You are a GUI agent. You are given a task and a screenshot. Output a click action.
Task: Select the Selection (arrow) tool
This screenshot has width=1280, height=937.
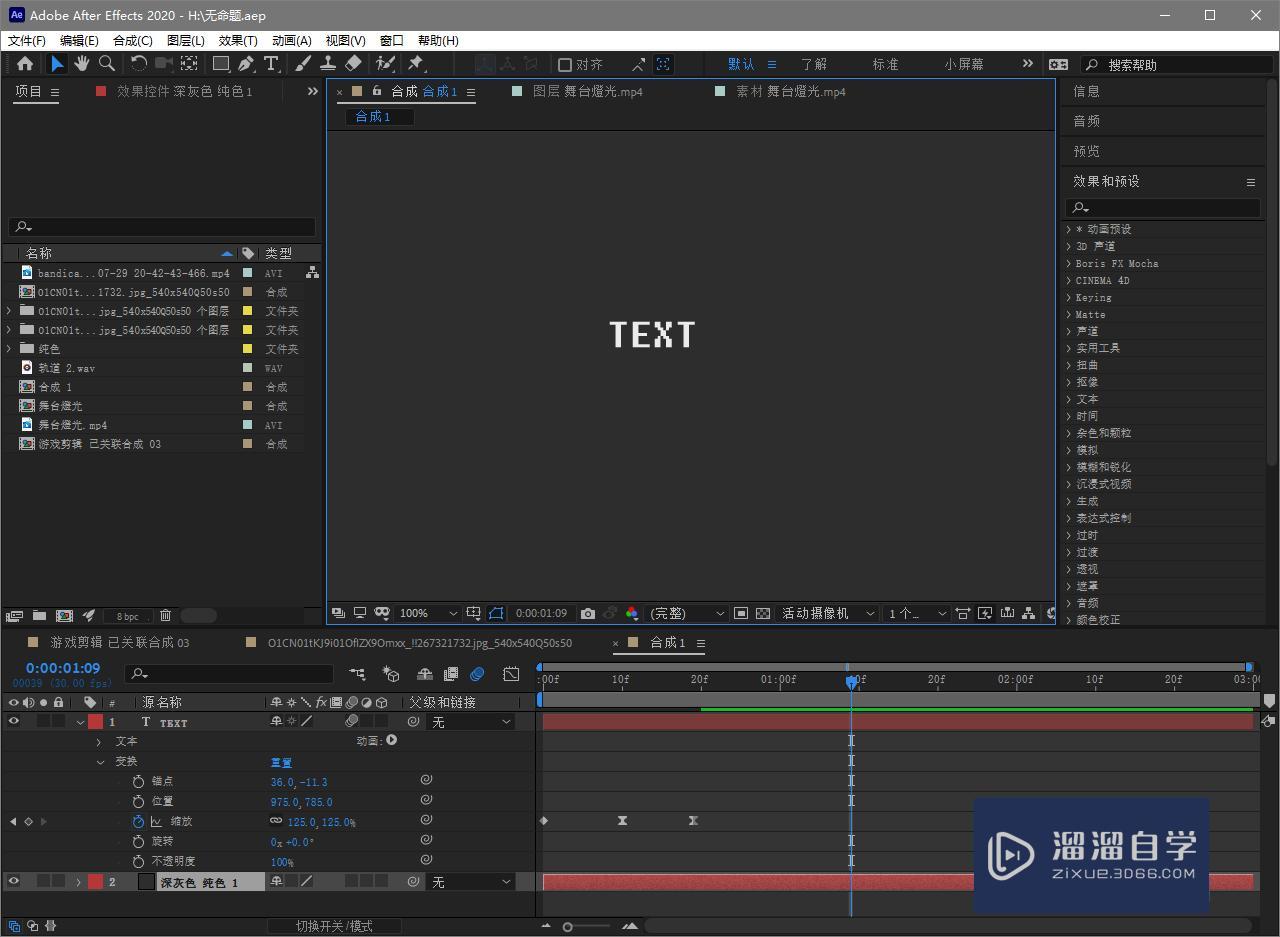pyautogui.click(x=57, y=64)
